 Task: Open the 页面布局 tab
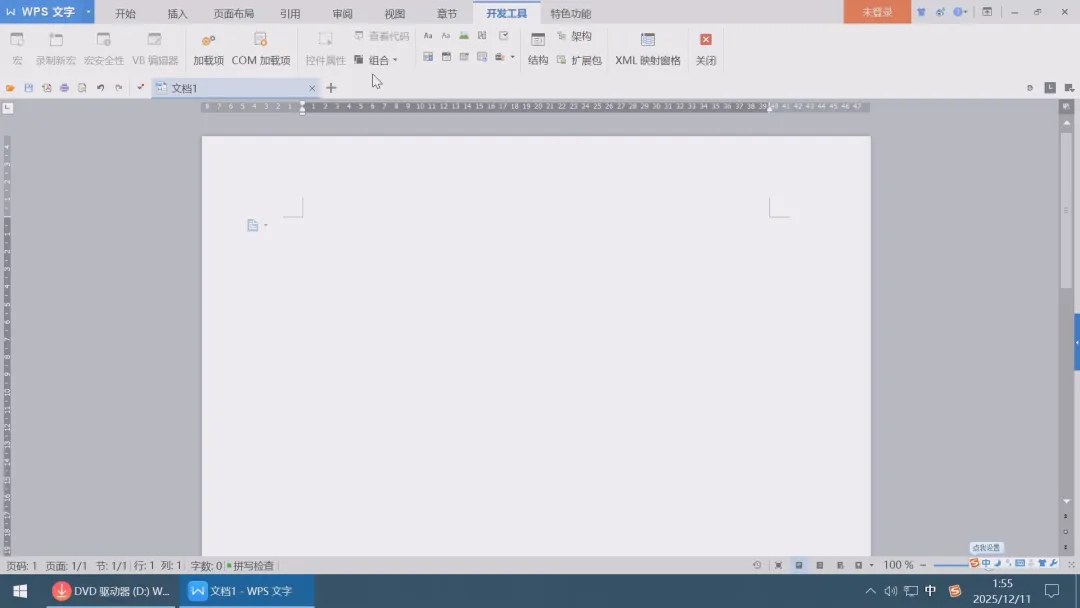pos(233,13)
